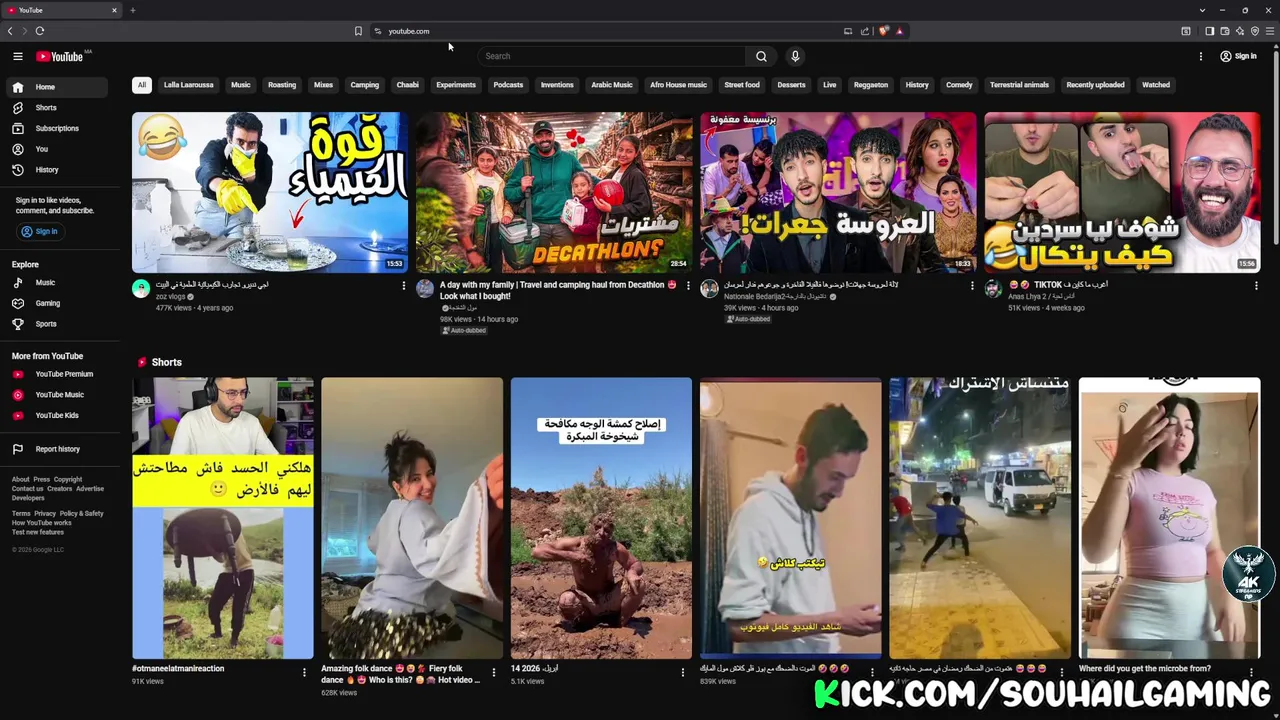Select the Camping filter chip
Image resolution: width=1280 pixels, height=720 pixels.
(x=364, y=85)
